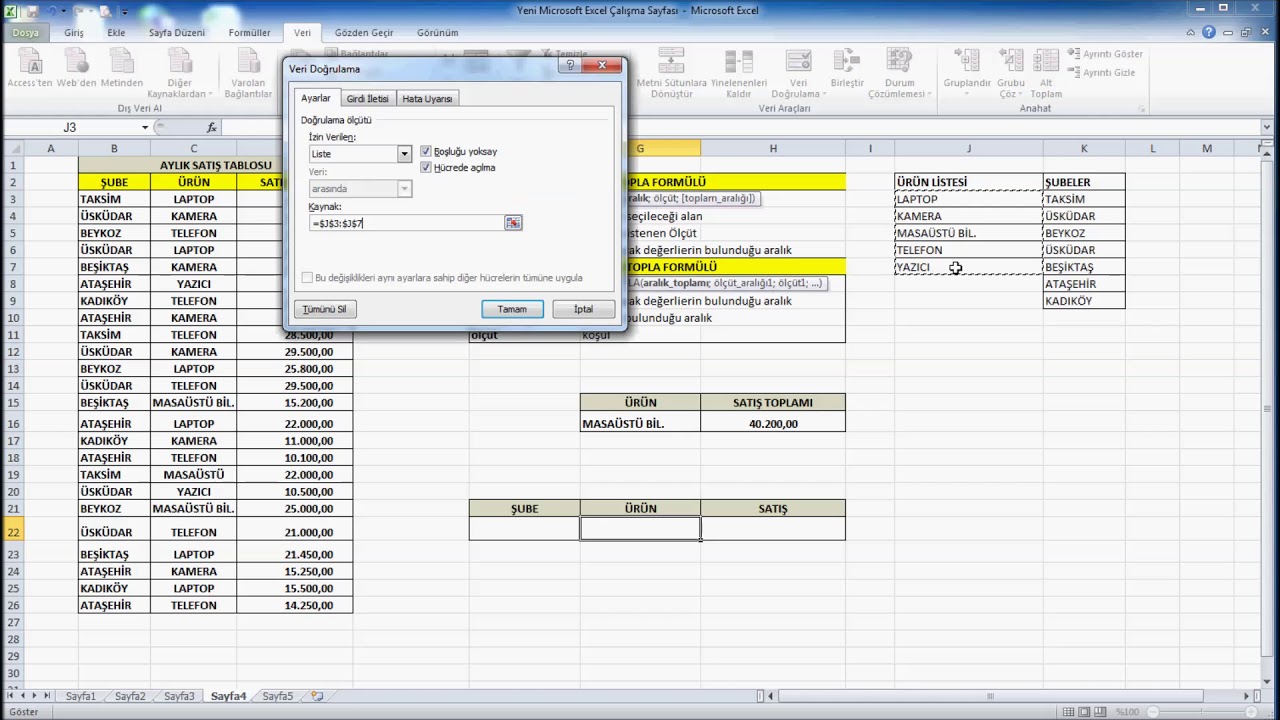
Task: Switch to Giriş ribbon tab
Action: click(x=74, y=33)
